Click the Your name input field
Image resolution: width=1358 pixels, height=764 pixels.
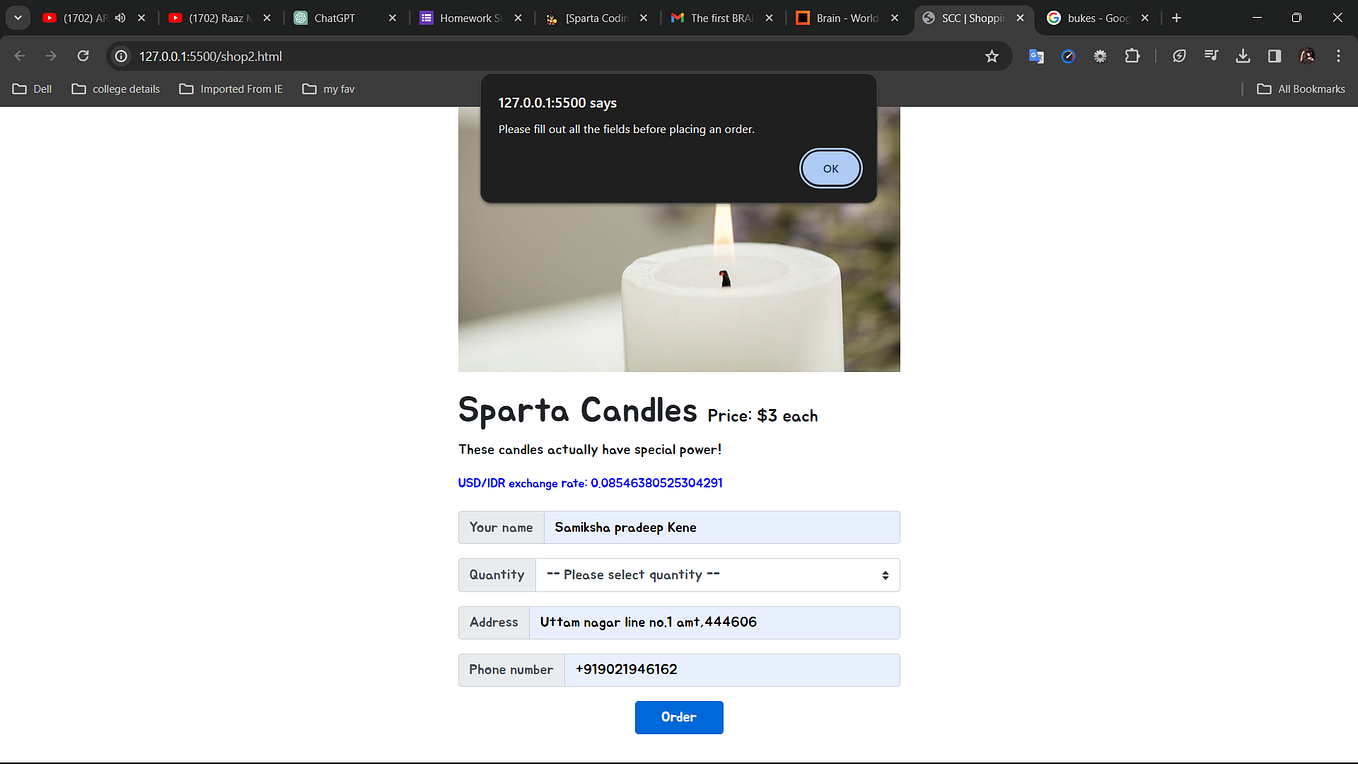point(720,527)
